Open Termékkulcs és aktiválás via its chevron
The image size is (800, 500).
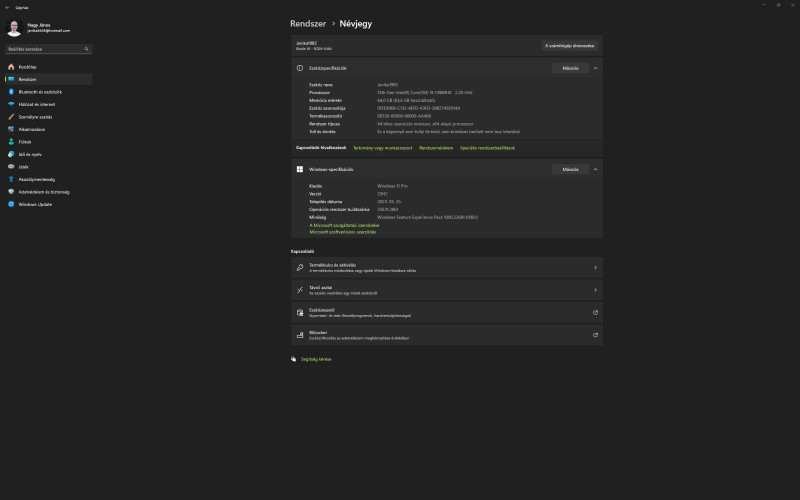pyautogui.click(x=595, y=267)
